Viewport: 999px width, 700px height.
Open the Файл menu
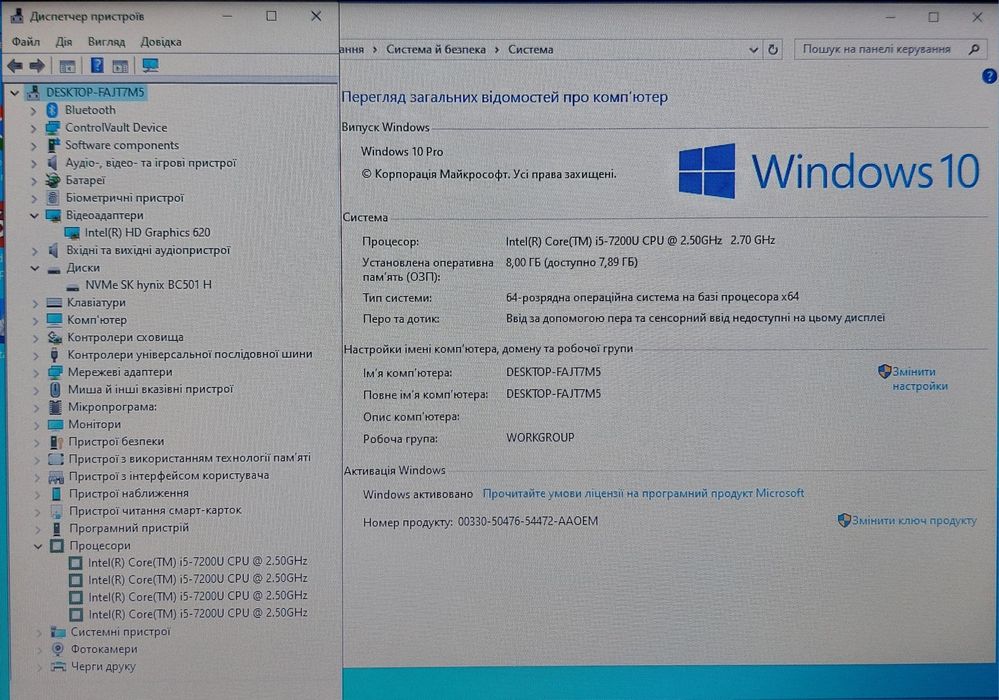pos(25,42)
